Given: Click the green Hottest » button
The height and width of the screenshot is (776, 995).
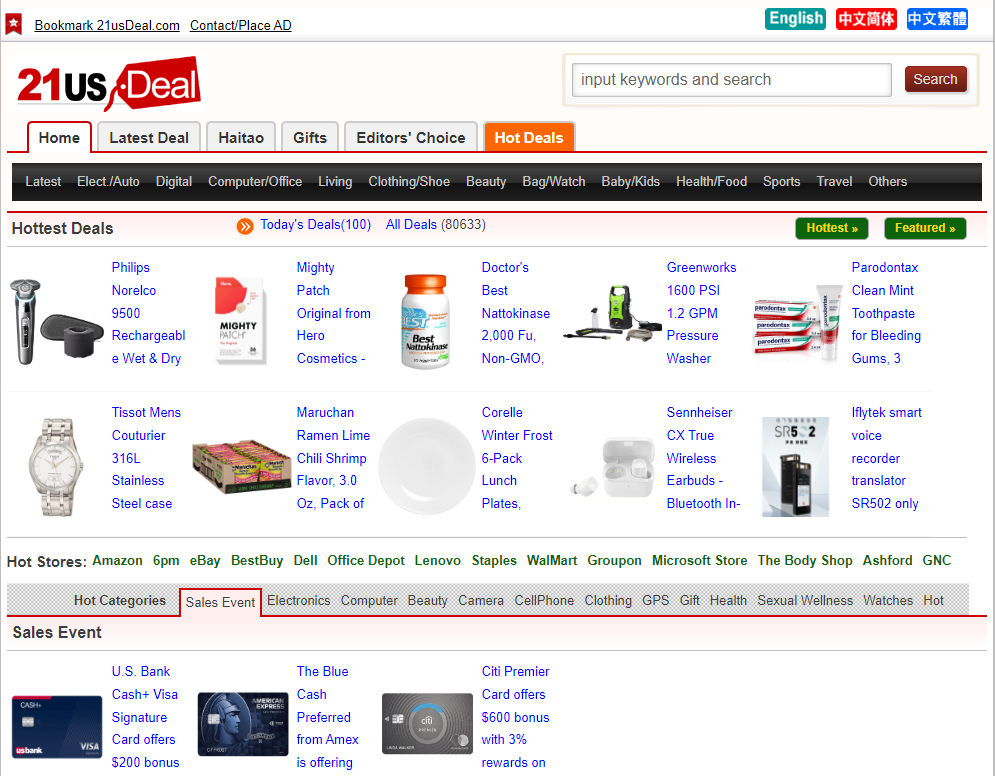Looking at the screenshot, I should coord(832,228).
